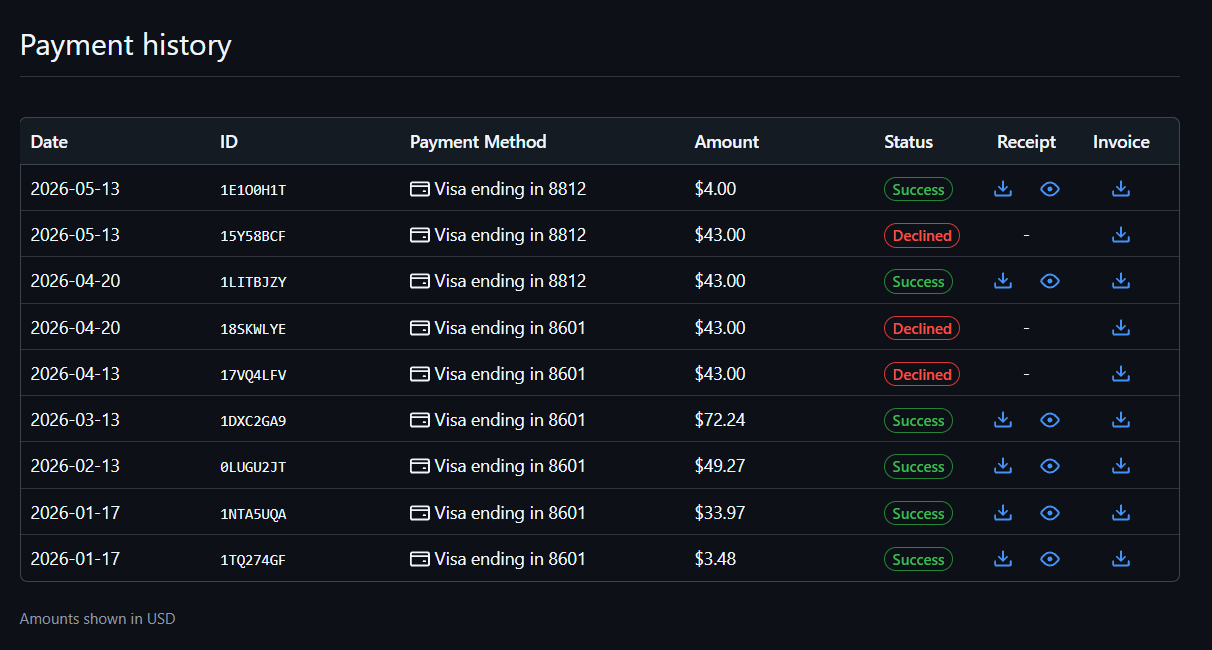The width and height of the screenshot is (1212, 650).
Task: Download receipt for payment 1NTA5UQA
Action: point(1003,513)
